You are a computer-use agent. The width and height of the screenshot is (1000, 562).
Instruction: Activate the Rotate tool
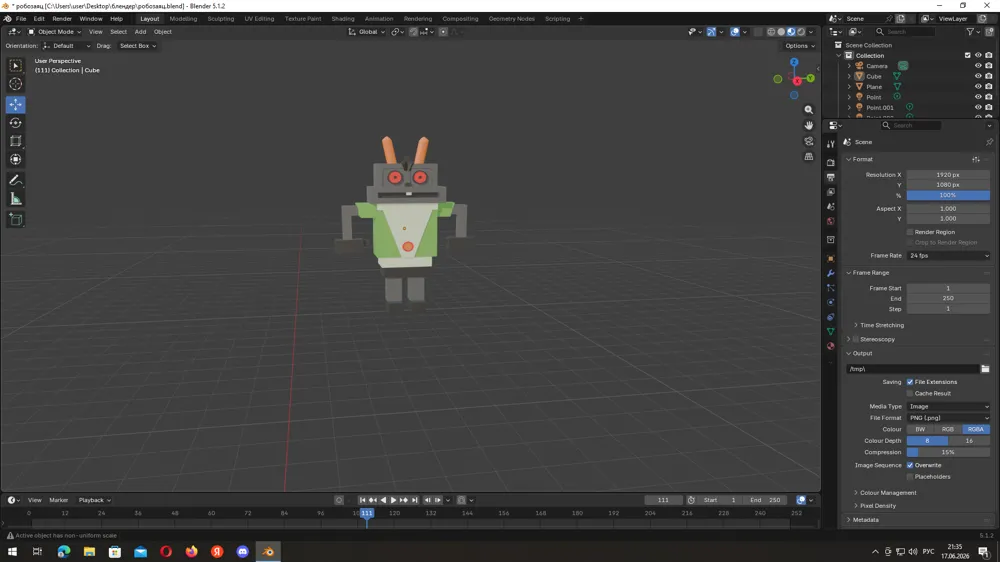tap(15, 122)
